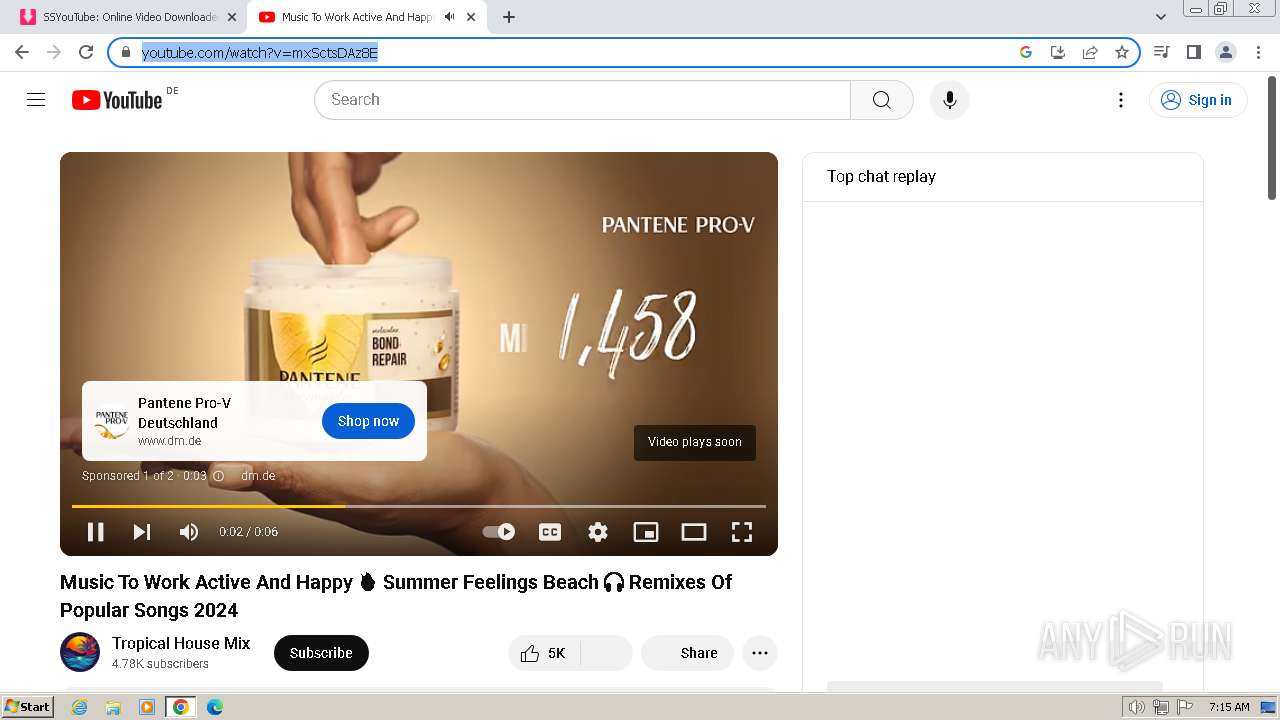Open more actions menu under the video
This screenshot has height=720, width=1280.
click(x=760, y=653)
